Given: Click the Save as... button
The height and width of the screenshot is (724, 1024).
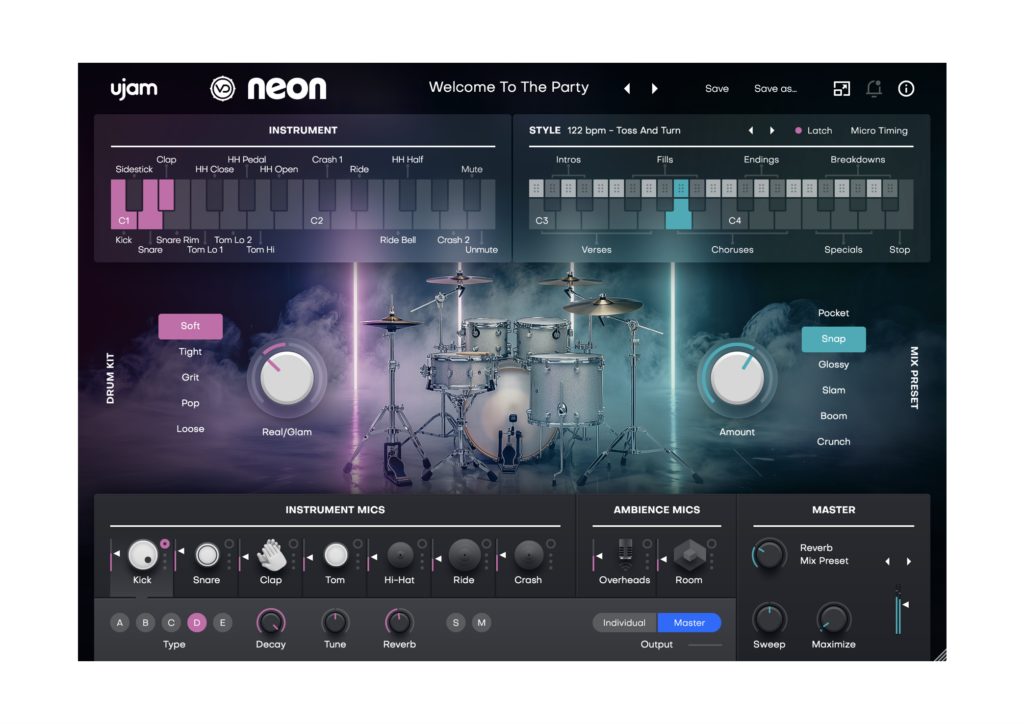Looking at the screenshot, I should 775,88.
